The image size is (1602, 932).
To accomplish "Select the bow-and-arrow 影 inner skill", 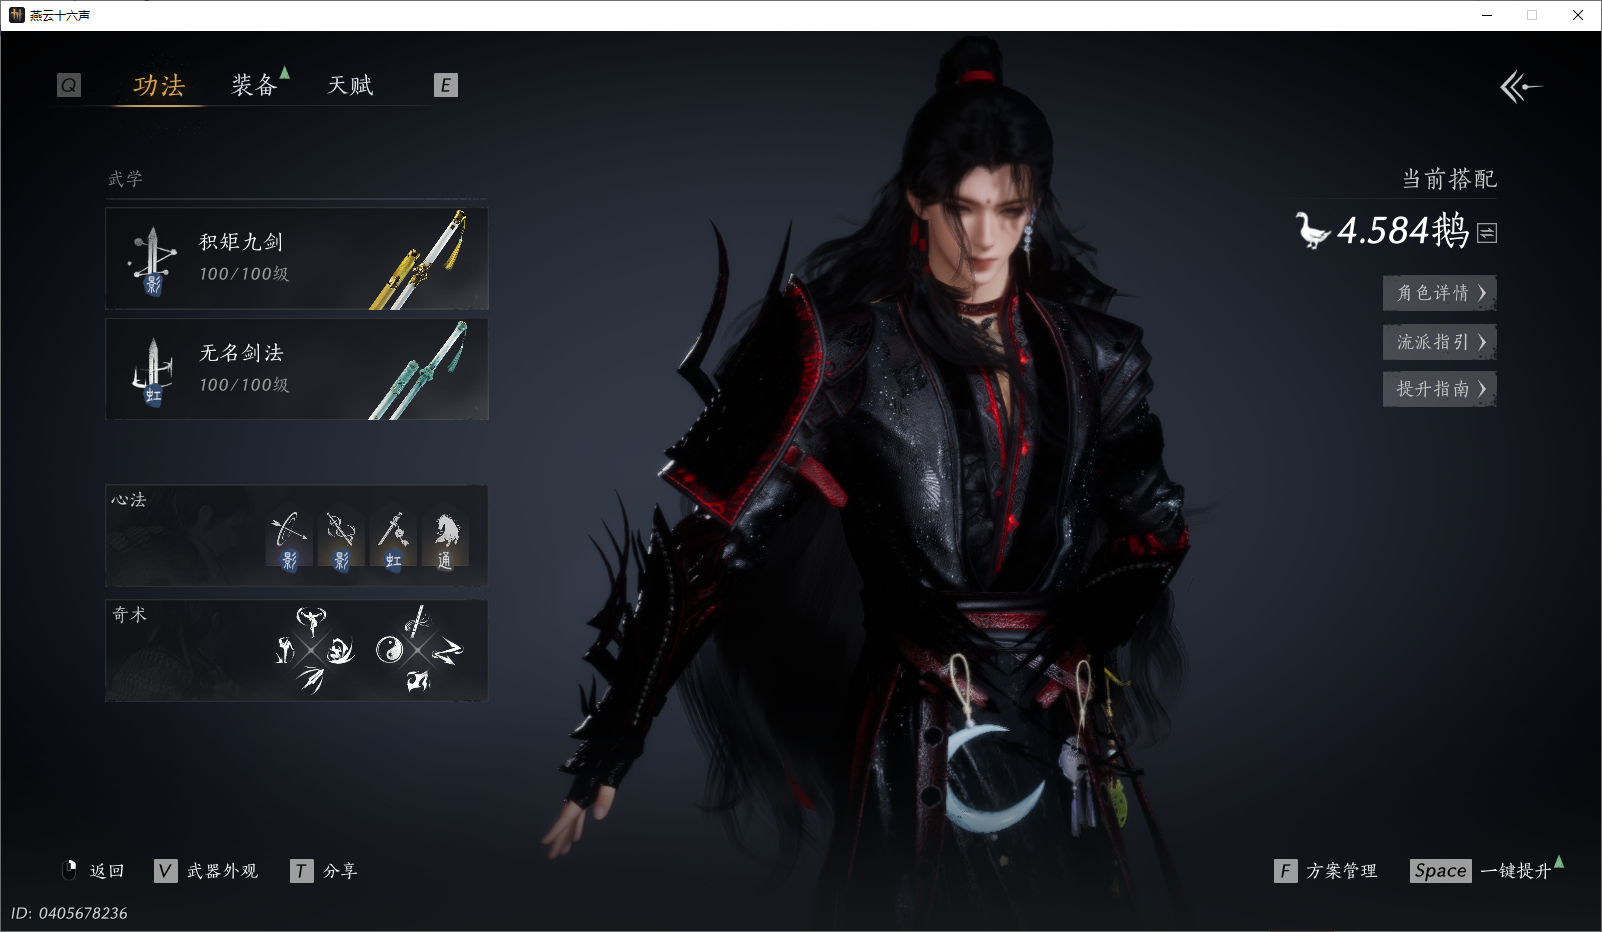I will tap(289, 541).
